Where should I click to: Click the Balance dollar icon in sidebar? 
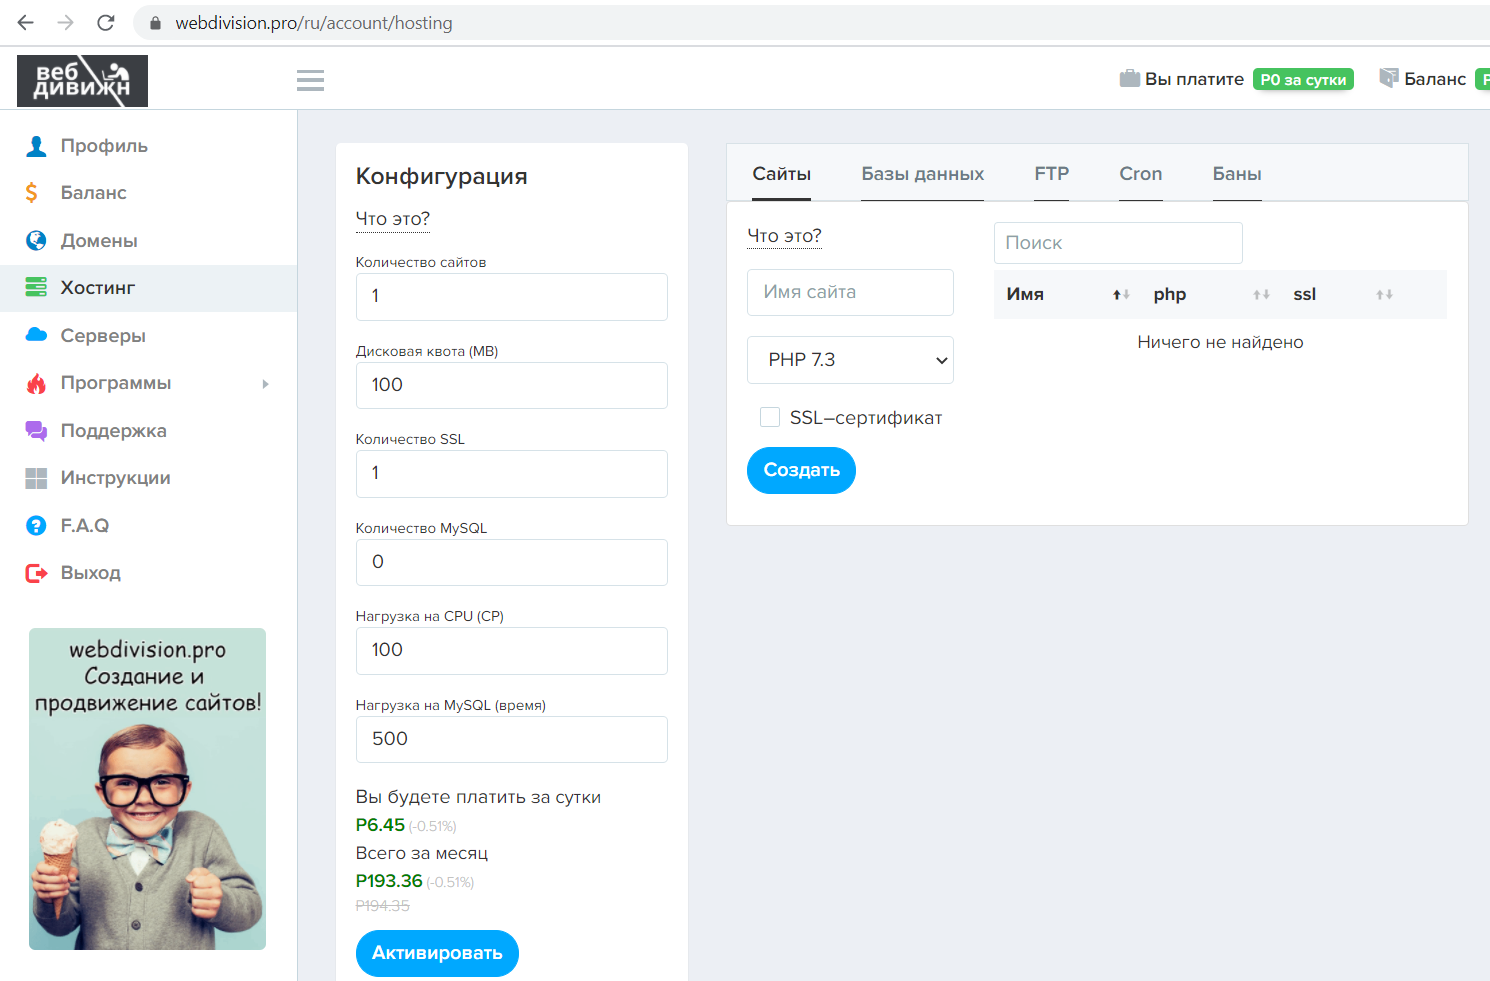click(x=32, y=193)
